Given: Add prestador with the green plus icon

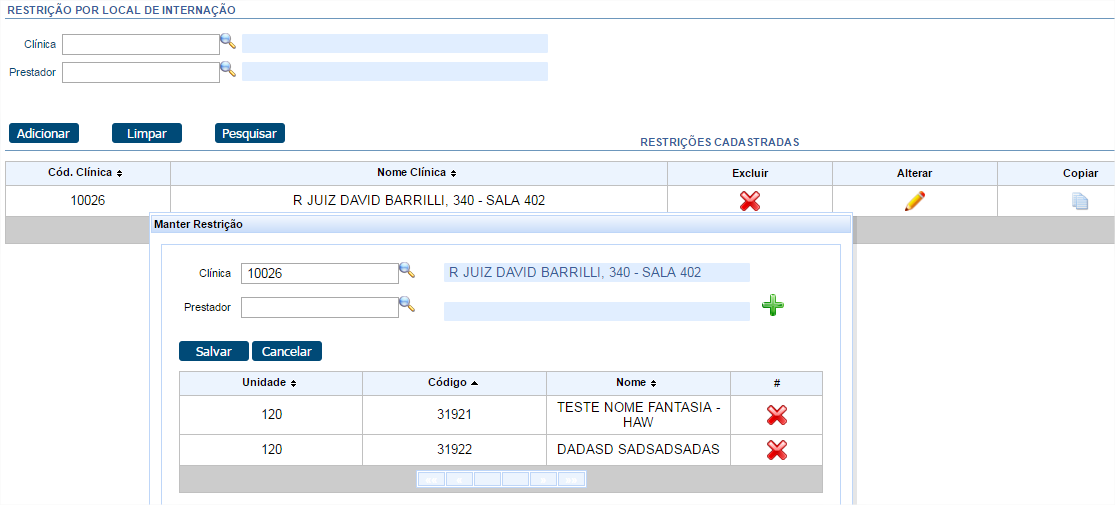Looking at the screenshot, I should [773, 305].
